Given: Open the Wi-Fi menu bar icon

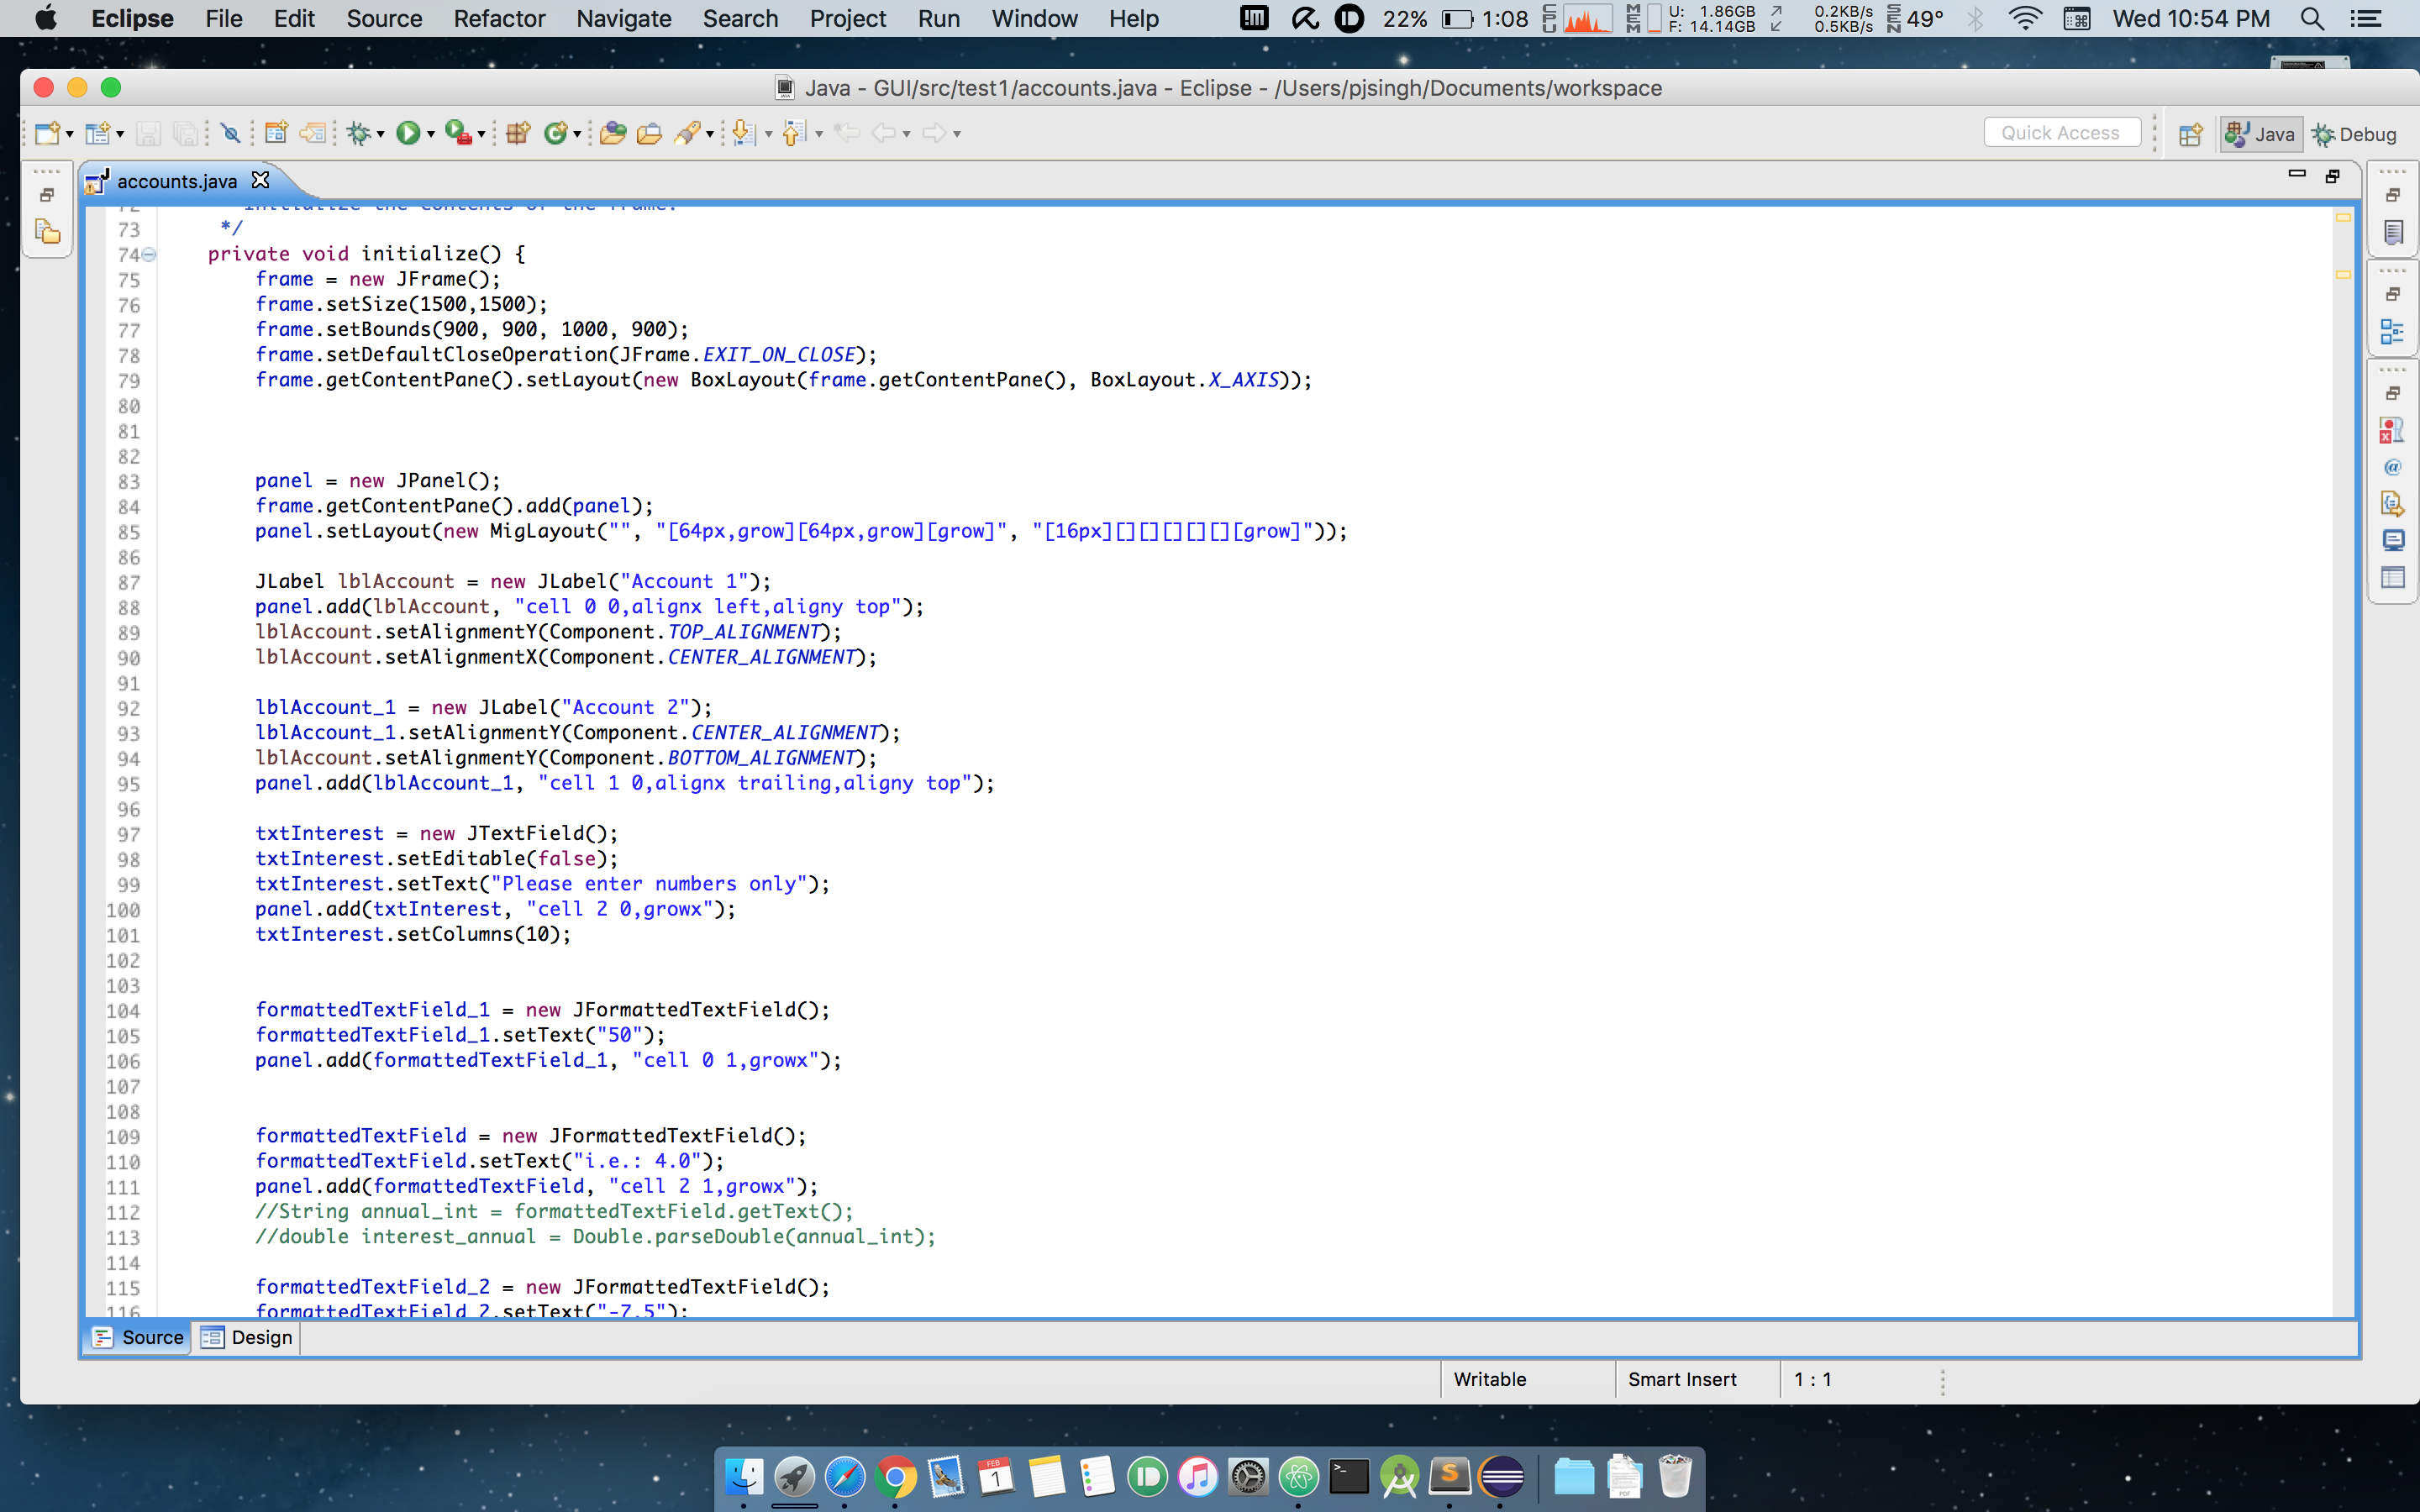Looking at the screenshot, I should (2024, 19).
